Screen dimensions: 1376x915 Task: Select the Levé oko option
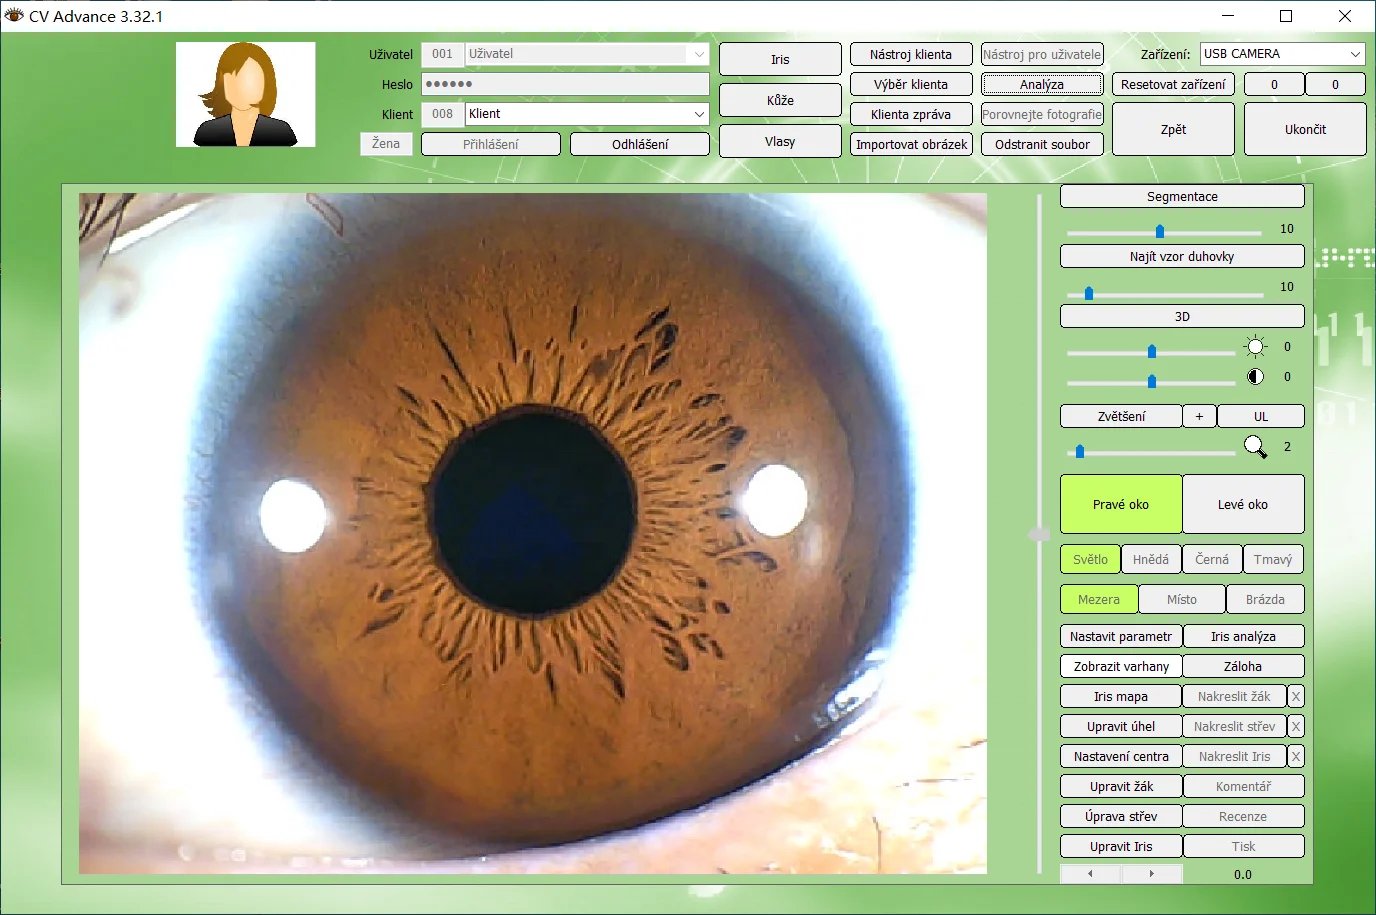tap(1243, 504)
